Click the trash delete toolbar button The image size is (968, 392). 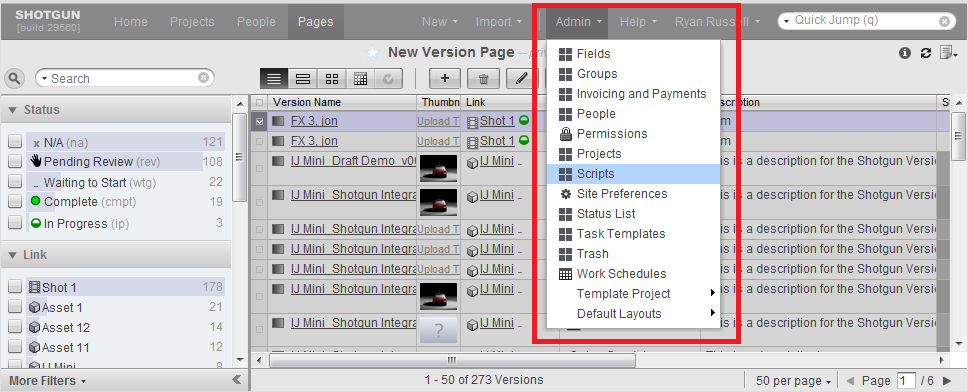click(x=484, y=78)
